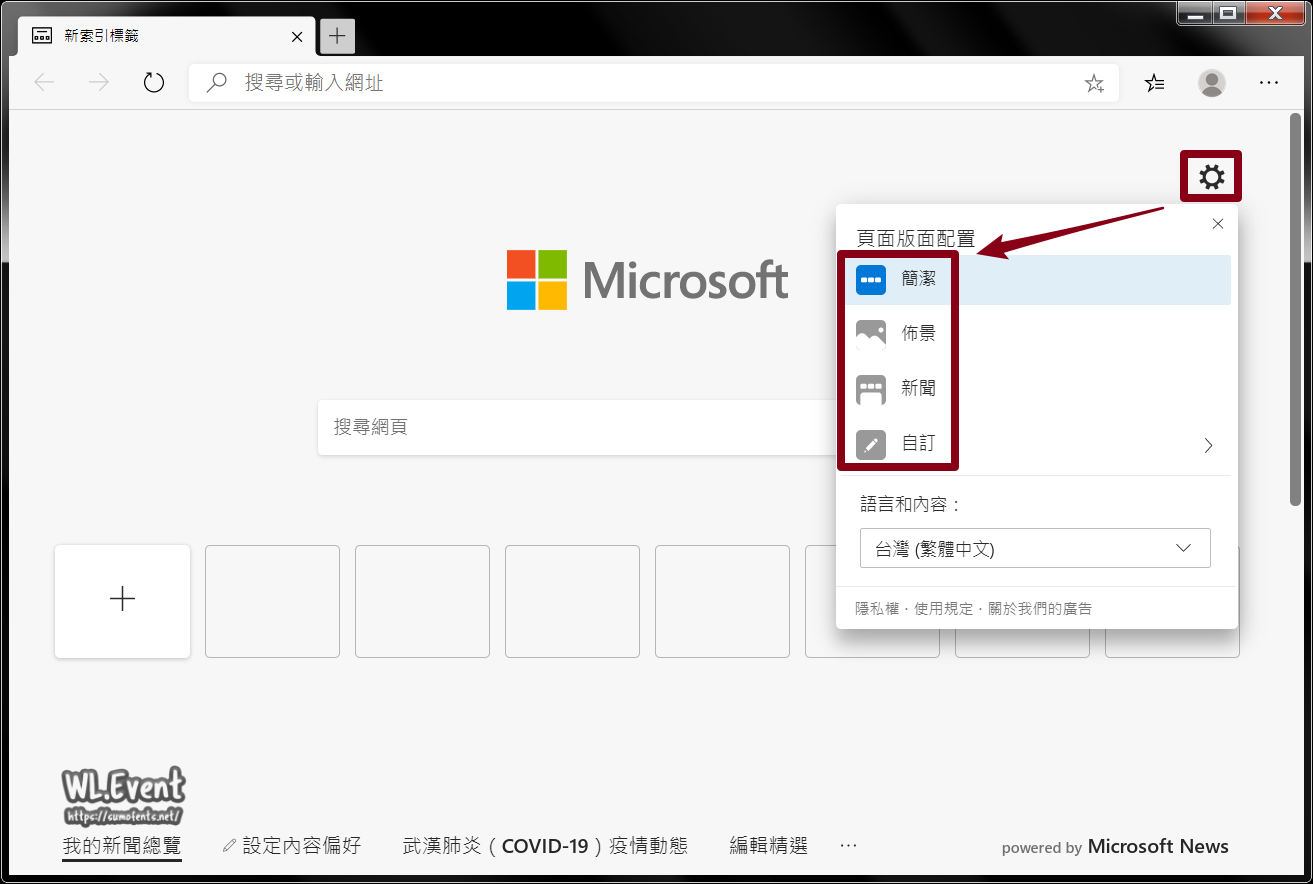Switch to 編輯精選 news tab
The width and height of the screenshot is (1313, 884).
768,846
